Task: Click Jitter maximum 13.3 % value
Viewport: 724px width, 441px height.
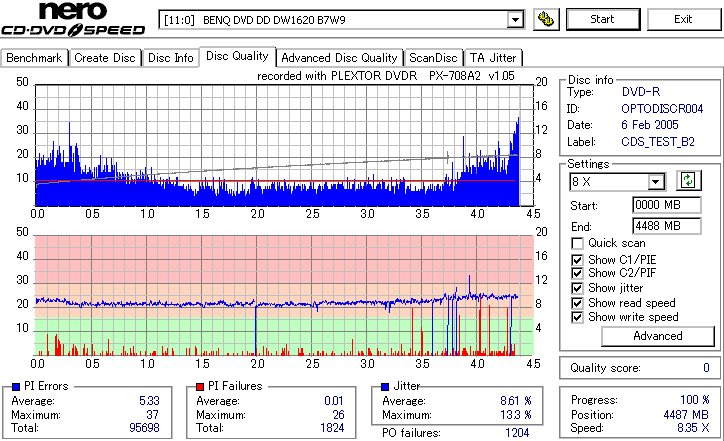Action: [x=516, y=415]
